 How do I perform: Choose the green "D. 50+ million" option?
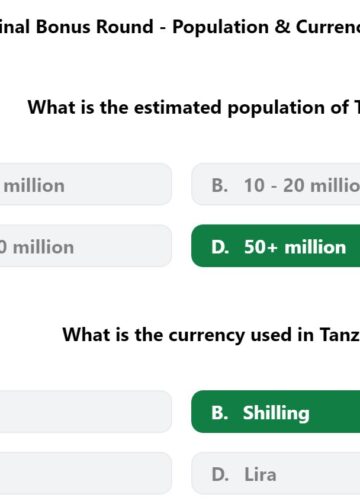tap(276, 246)
